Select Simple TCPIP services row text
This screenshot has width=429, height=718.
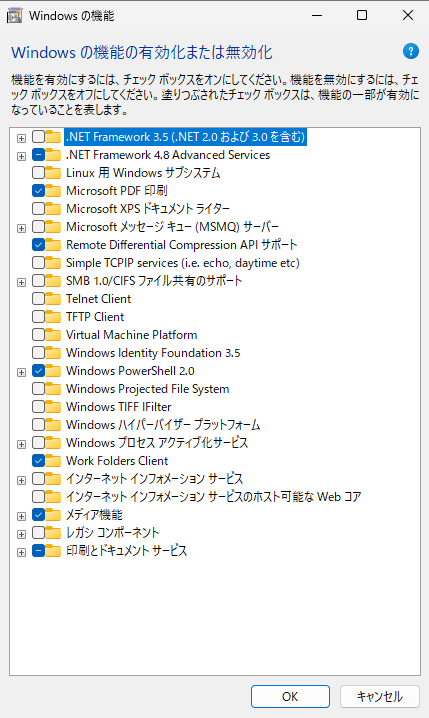pos(183,263)
